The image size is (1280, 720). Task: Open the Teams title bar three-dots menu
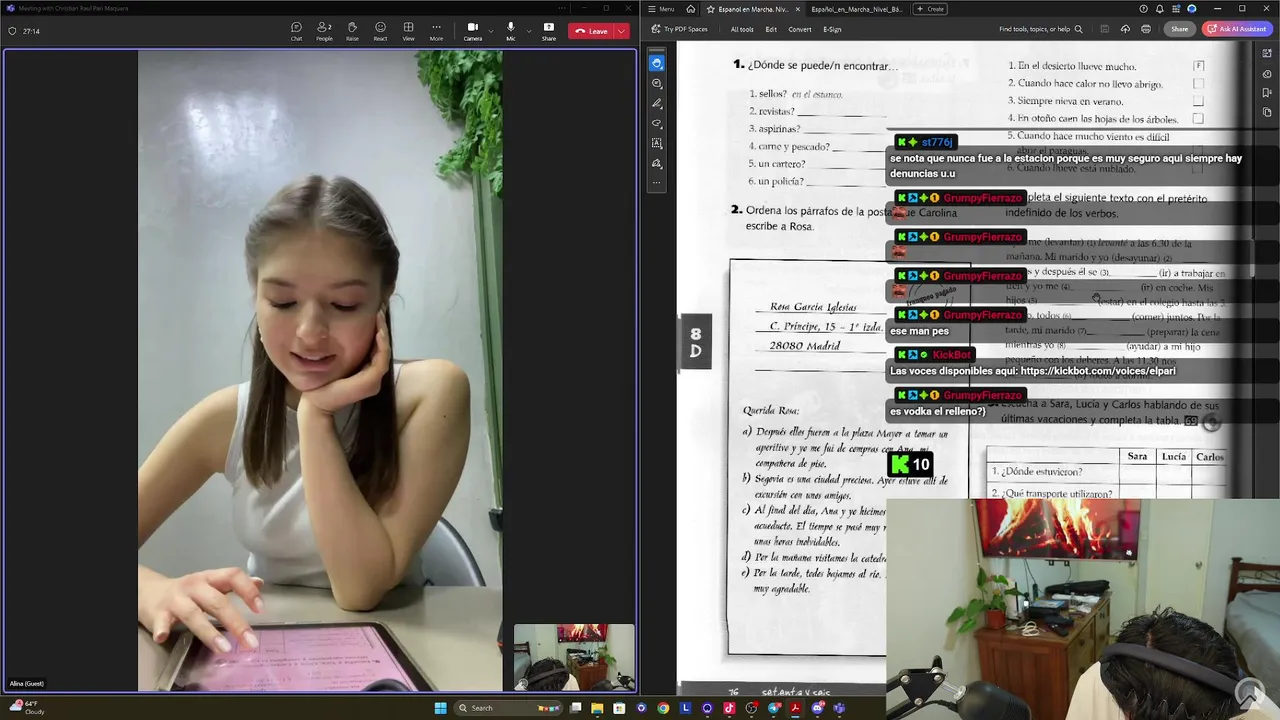coord(563,8)
